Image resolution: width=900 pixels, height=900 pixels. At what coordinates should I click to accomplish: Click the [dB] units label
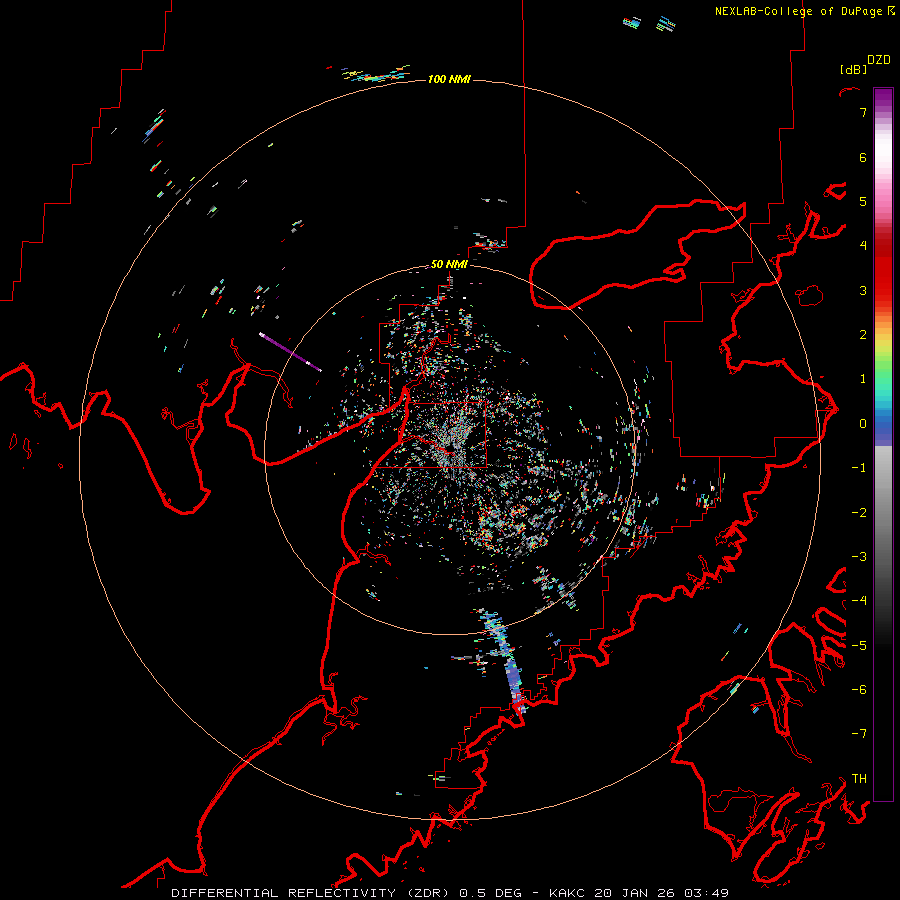click(853, 69)
